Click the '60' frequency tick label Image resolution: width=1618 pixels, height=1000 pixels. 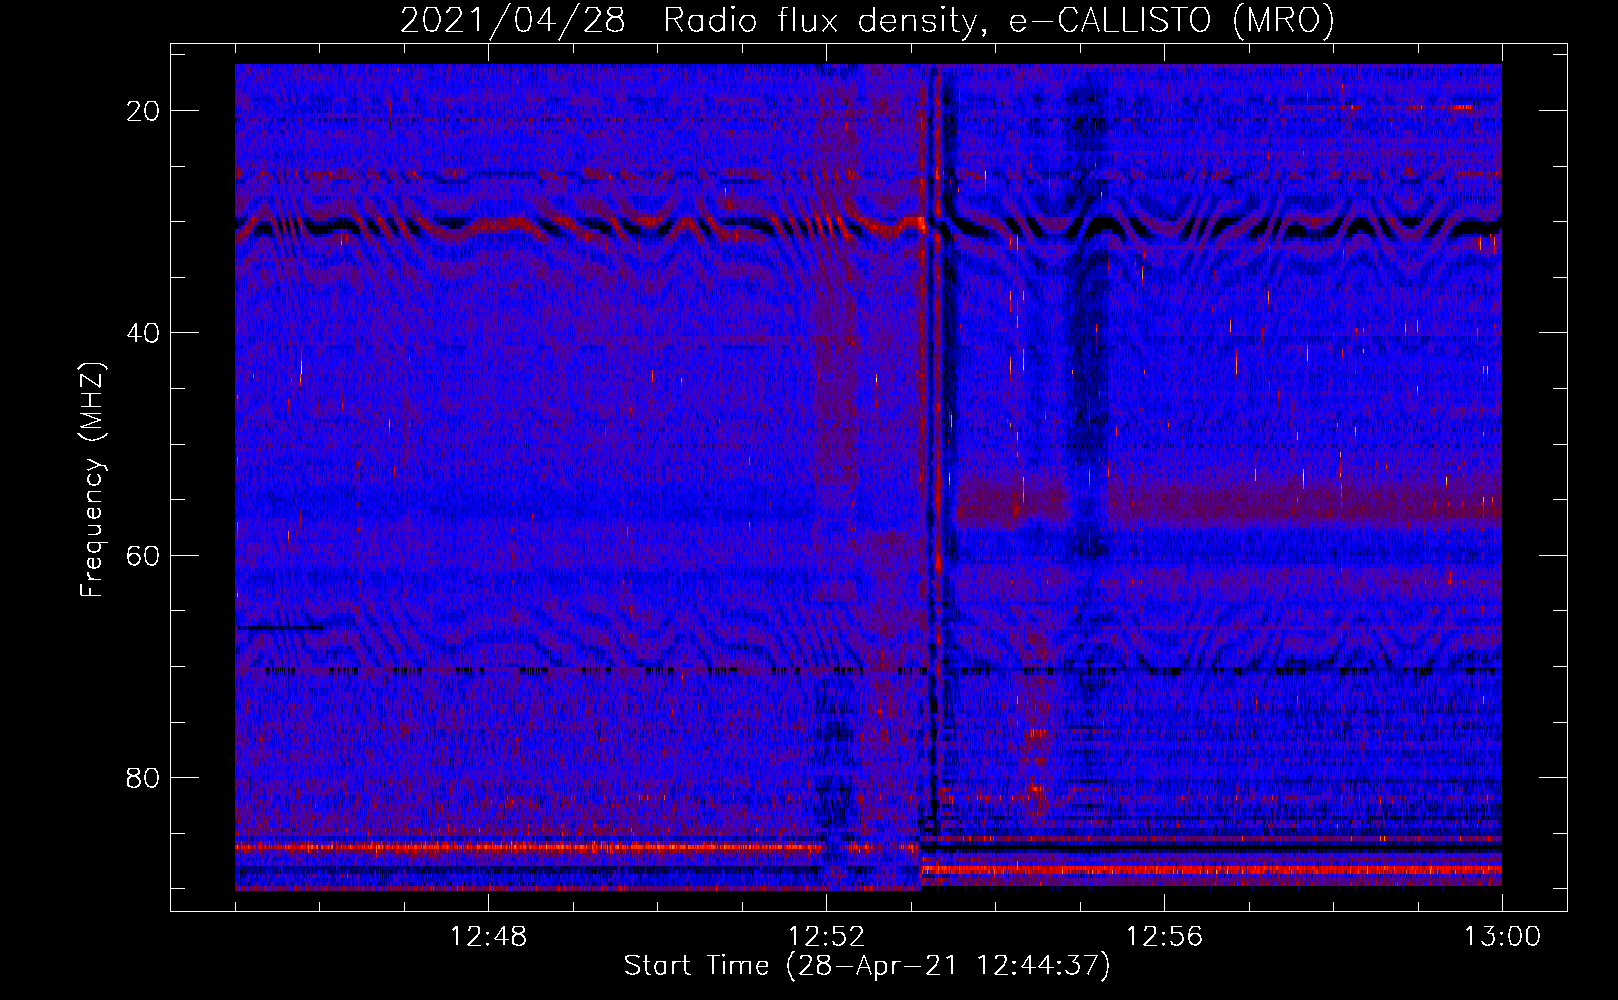click(143, 555)
